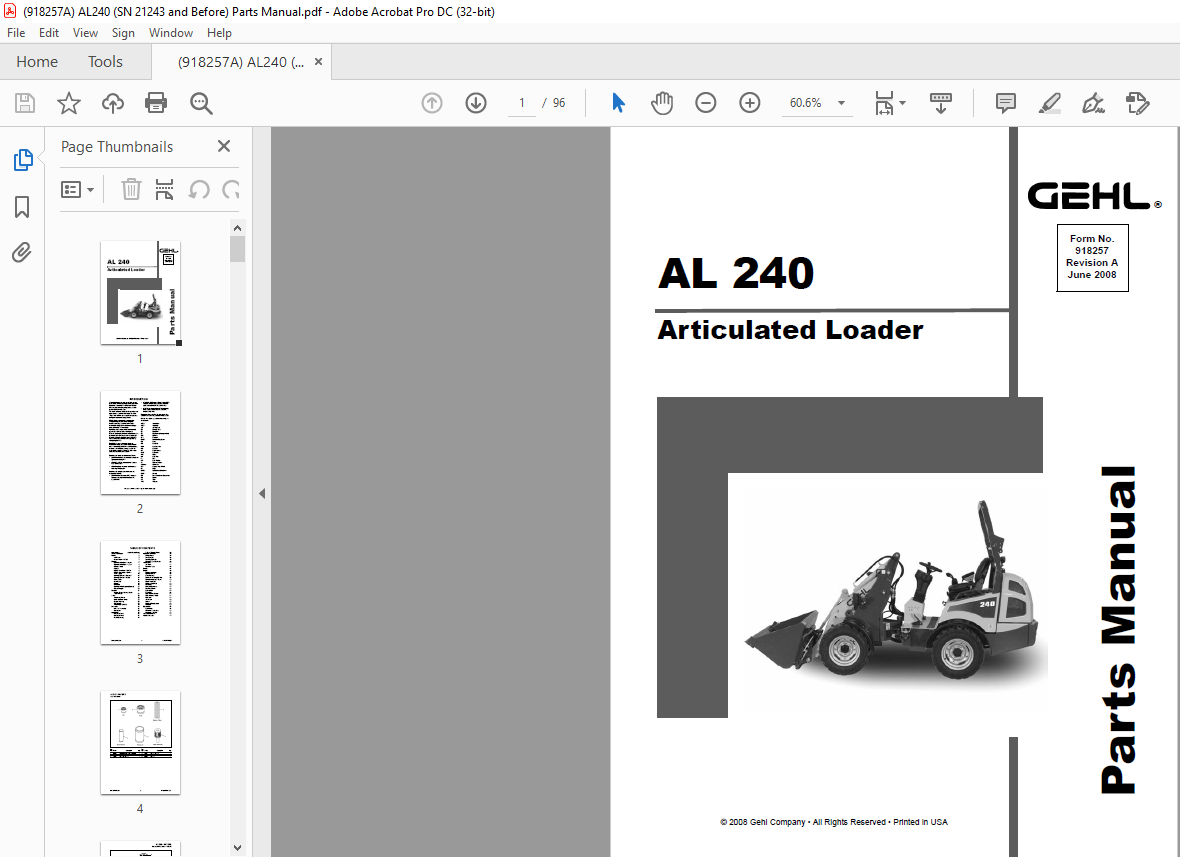Click the Share or stamp file icon

pos(1137,103)
